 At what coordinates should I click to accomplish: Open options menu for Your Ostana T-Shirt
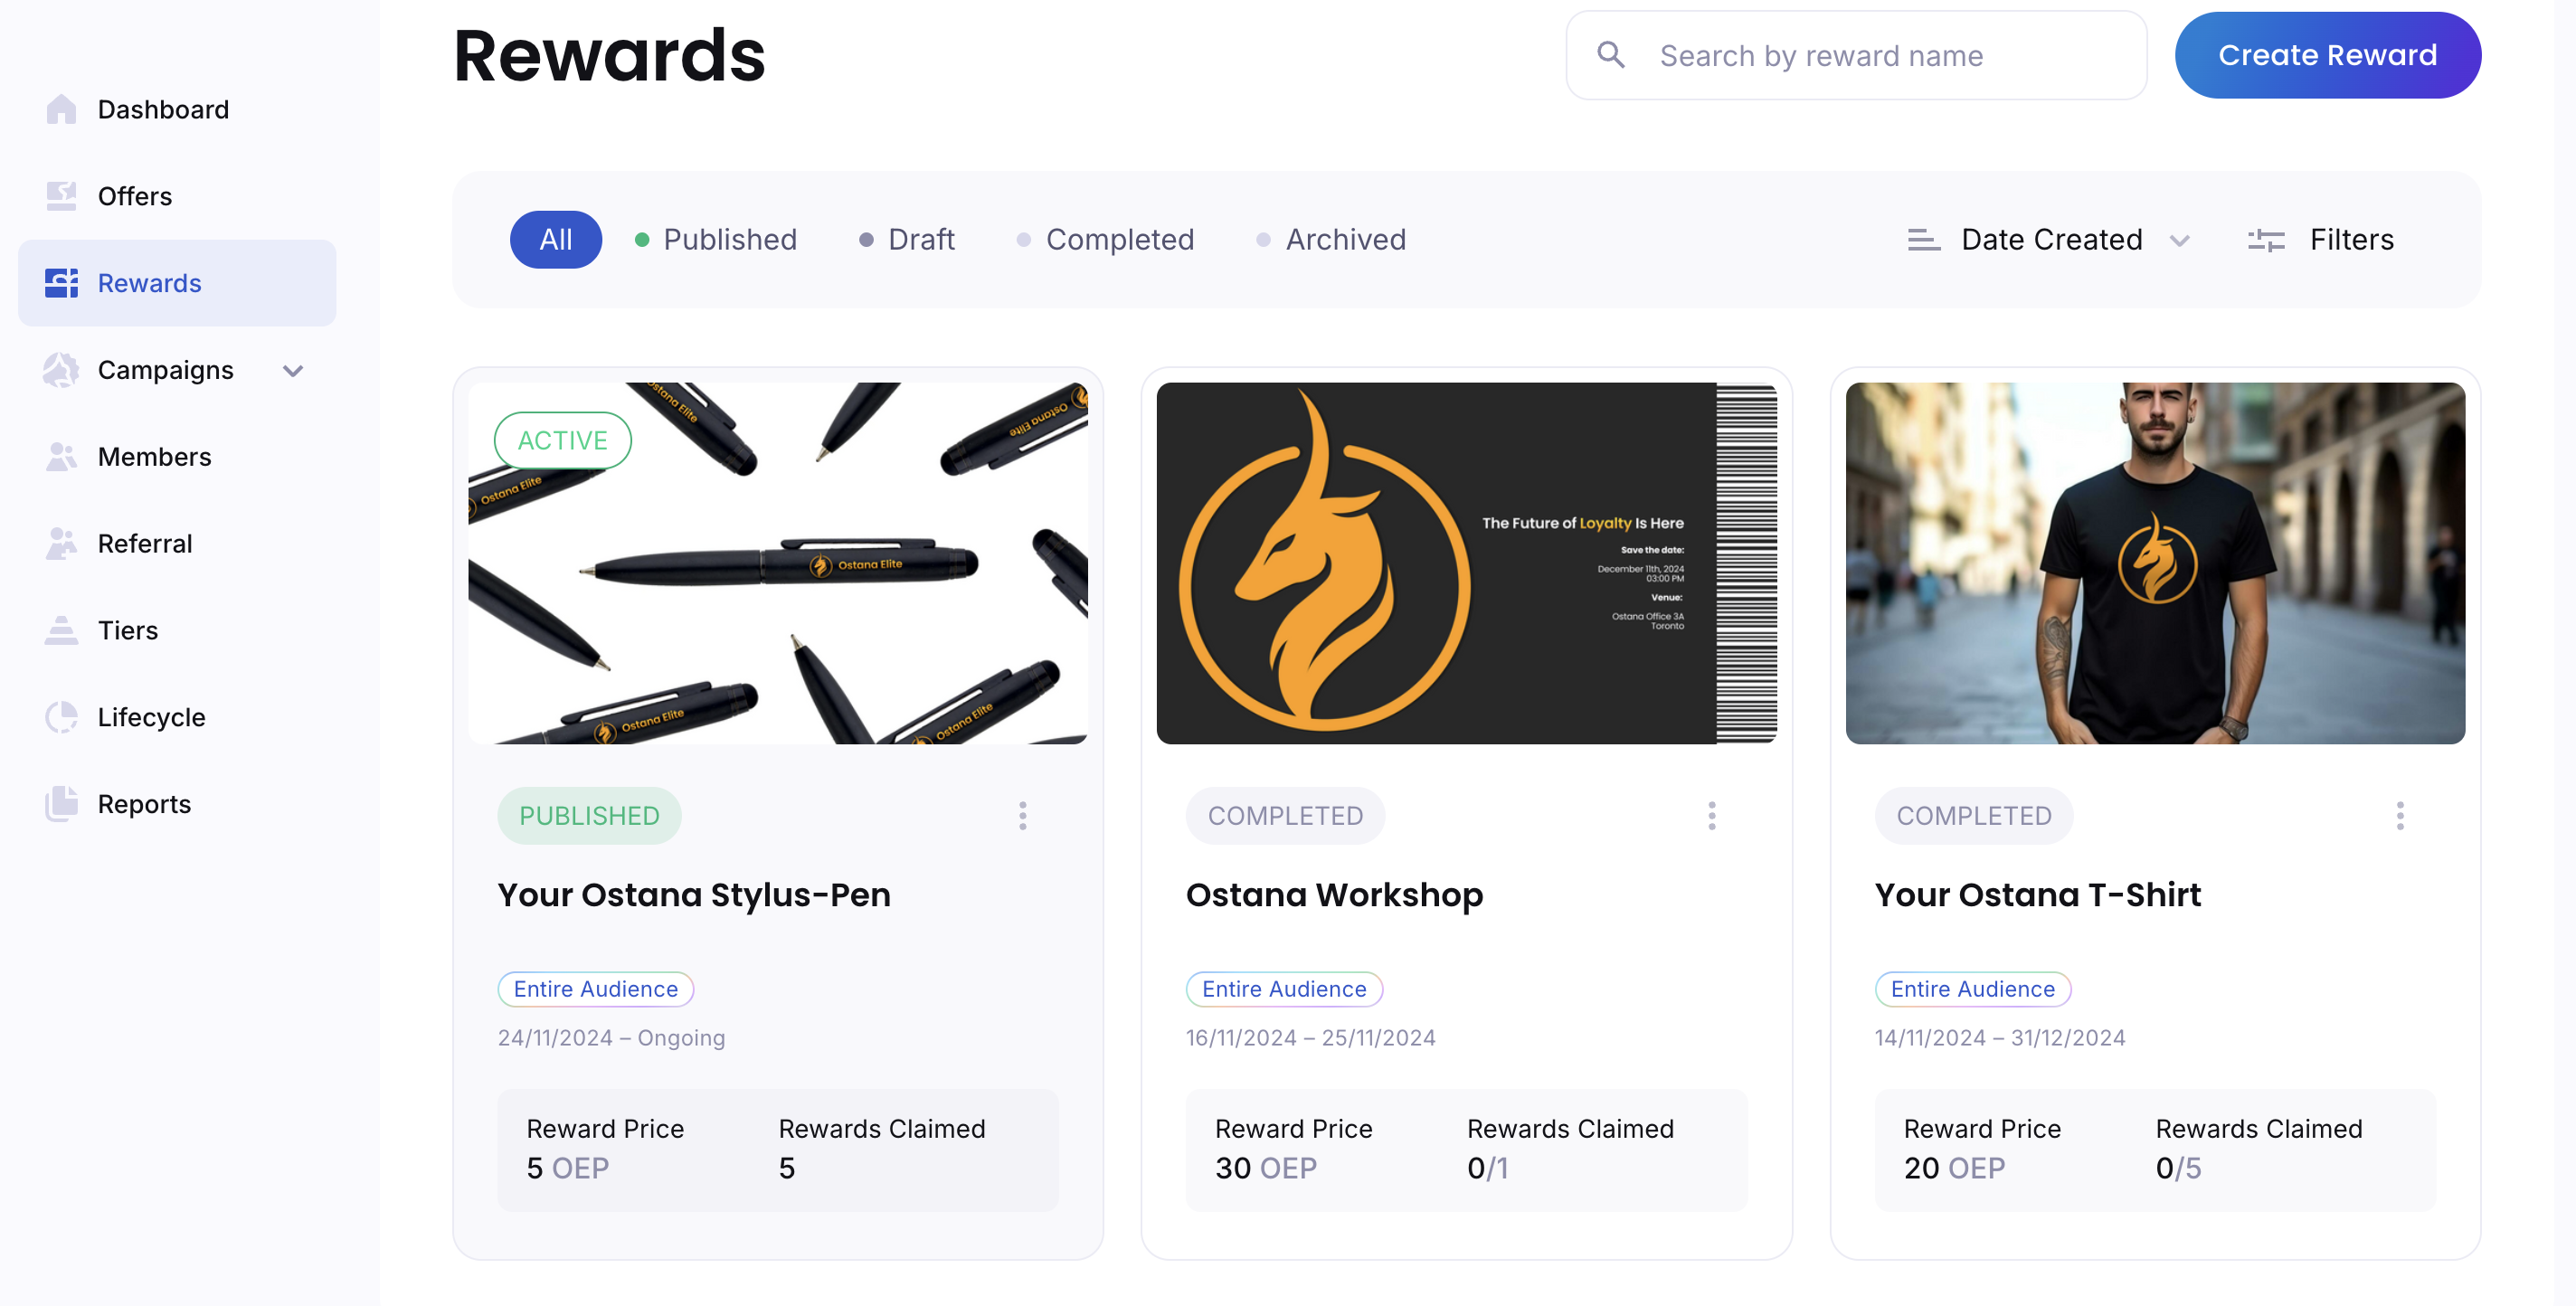pos(2399,816)
